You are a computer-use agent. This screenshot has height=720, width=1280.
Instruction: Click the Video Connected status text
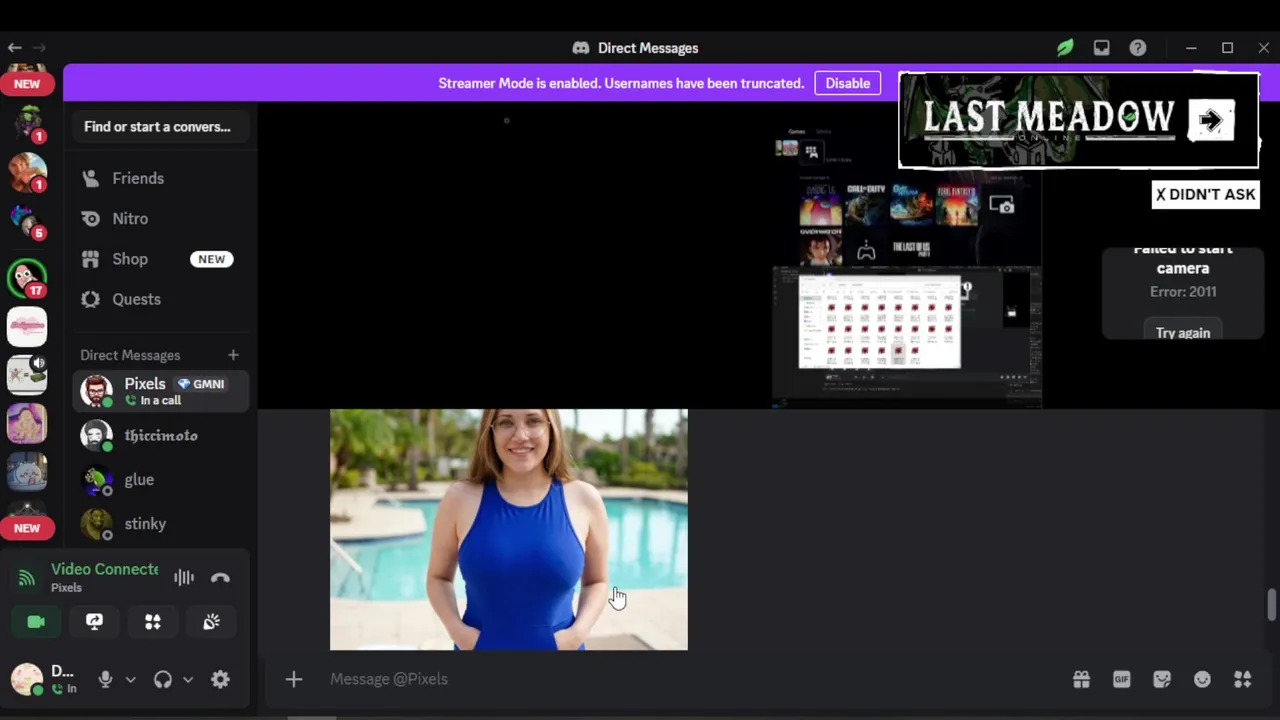click(x=105, y=569)
